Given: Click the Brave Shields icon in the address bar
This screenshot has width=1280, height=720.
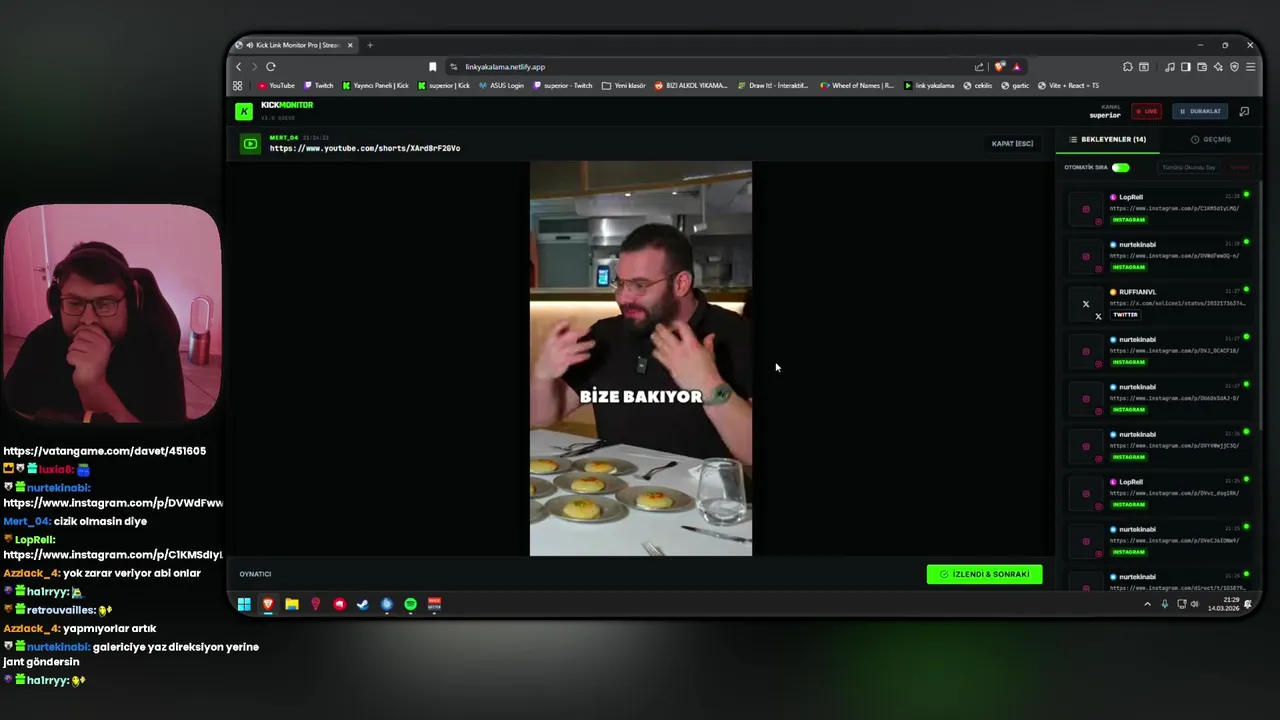Looking at the screenshot, I should tap(1000, 67).
